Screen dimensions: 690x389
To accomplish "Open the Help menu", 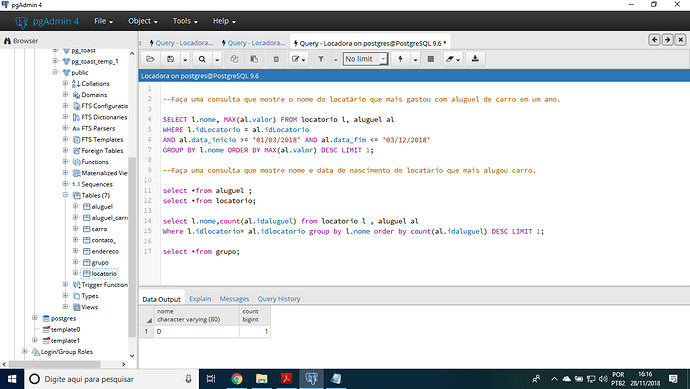I will pos(224,21).
